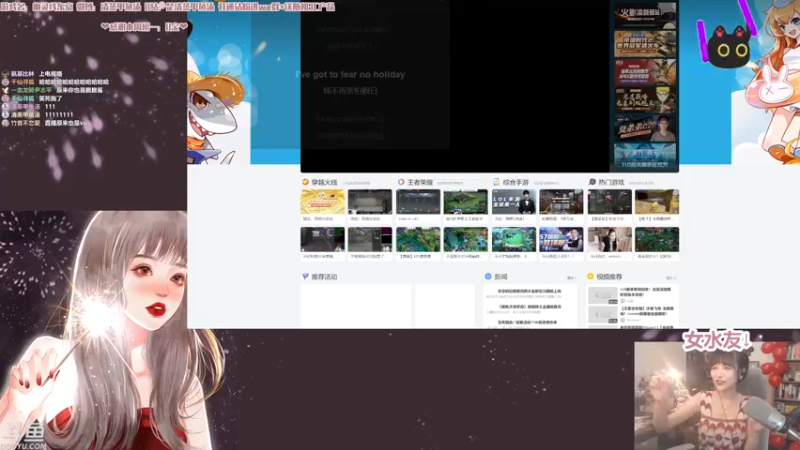Click chat message '笑死我了'

tap(51, 98)
